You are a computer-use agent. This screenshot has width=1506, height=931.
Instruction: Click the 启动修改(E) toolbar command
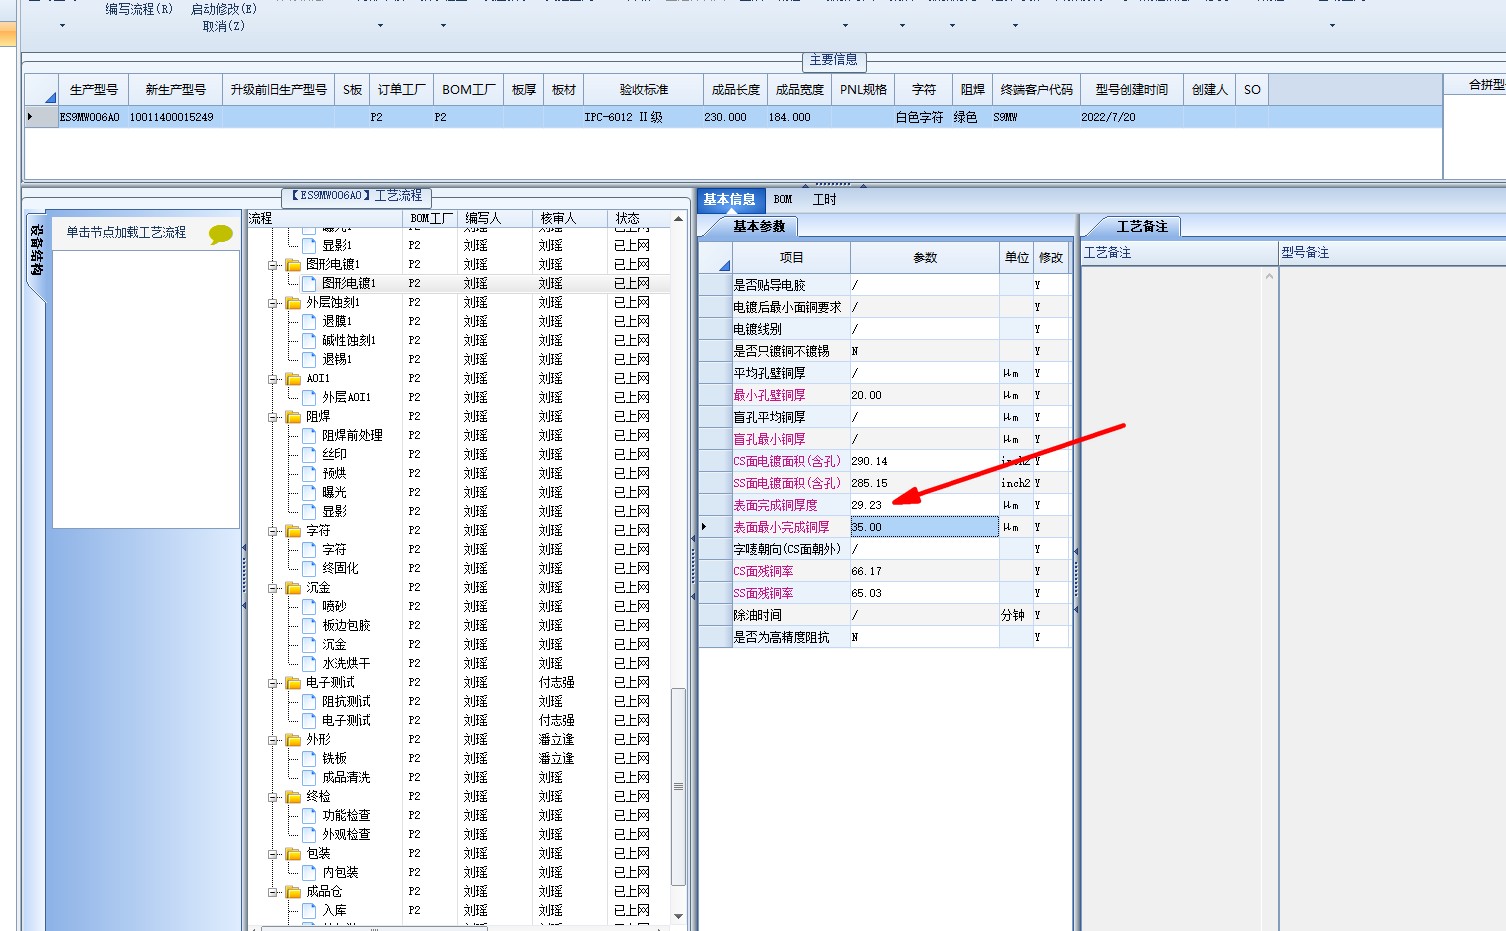(x=223, y=9)
